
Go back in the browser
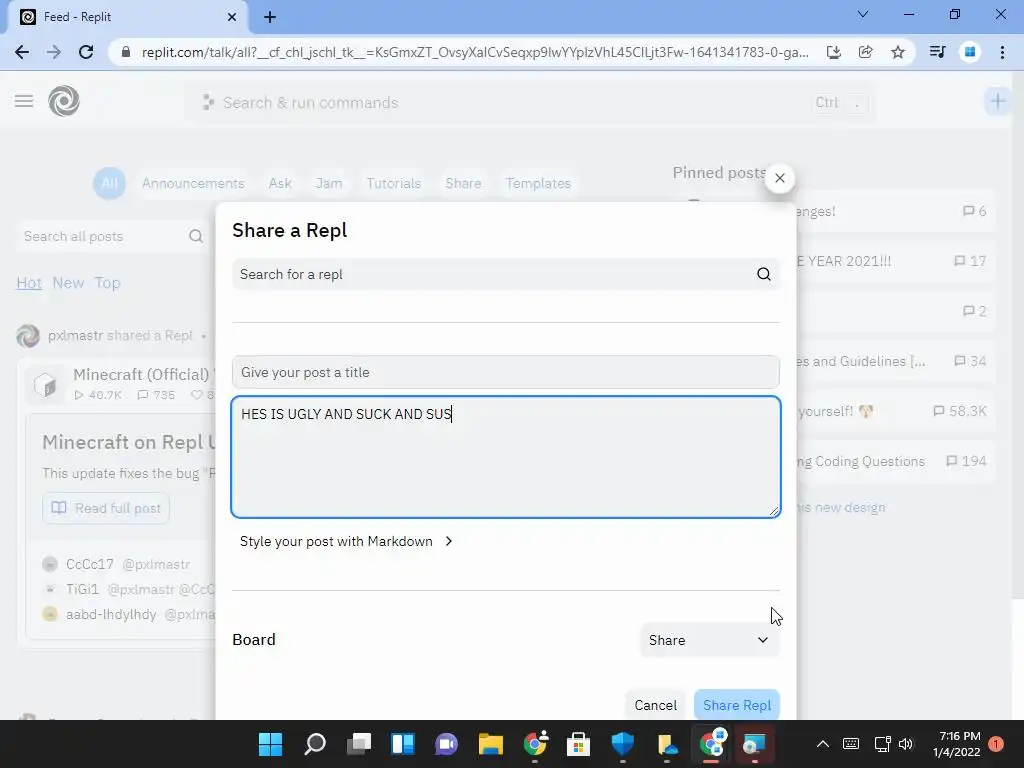[x=22, y=52]
